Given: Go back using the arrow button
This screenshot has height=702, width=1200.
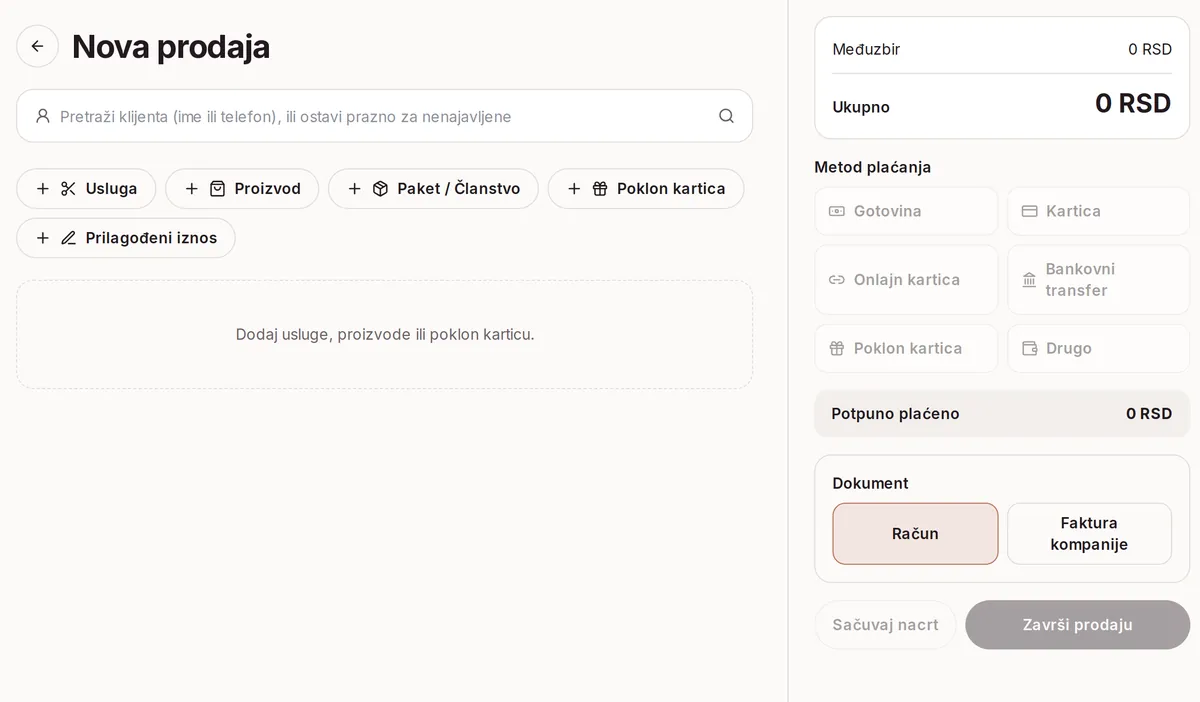Looking at the screenshot, I should [38, 46].
